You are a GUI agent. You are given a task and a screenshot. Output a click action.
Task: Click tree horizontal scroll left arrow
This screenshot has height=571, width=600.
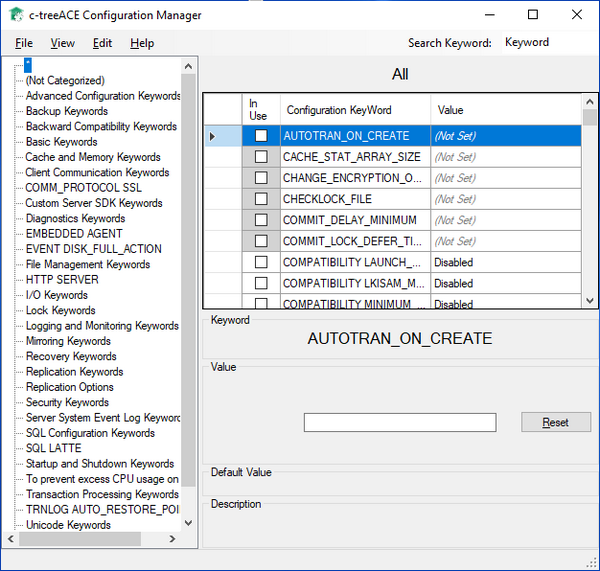[x=11, y=539]
